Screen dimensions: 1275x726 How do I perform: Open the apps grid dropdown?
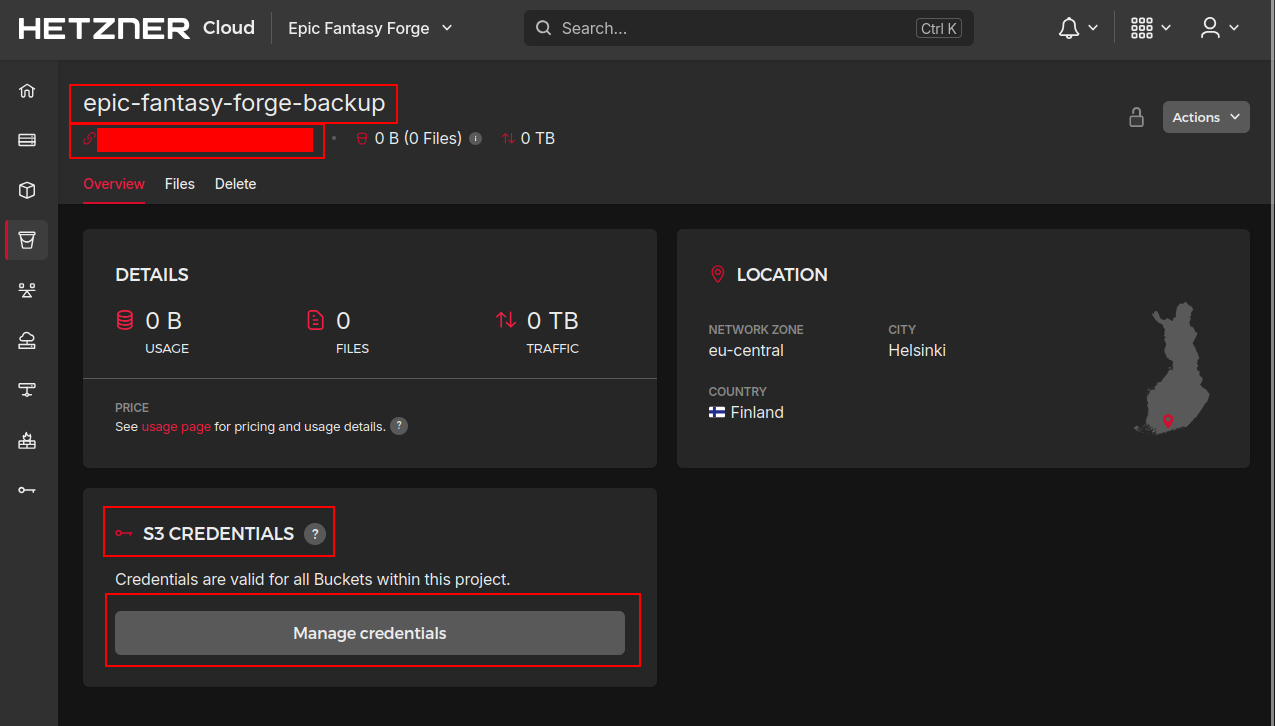[1151, 28]
